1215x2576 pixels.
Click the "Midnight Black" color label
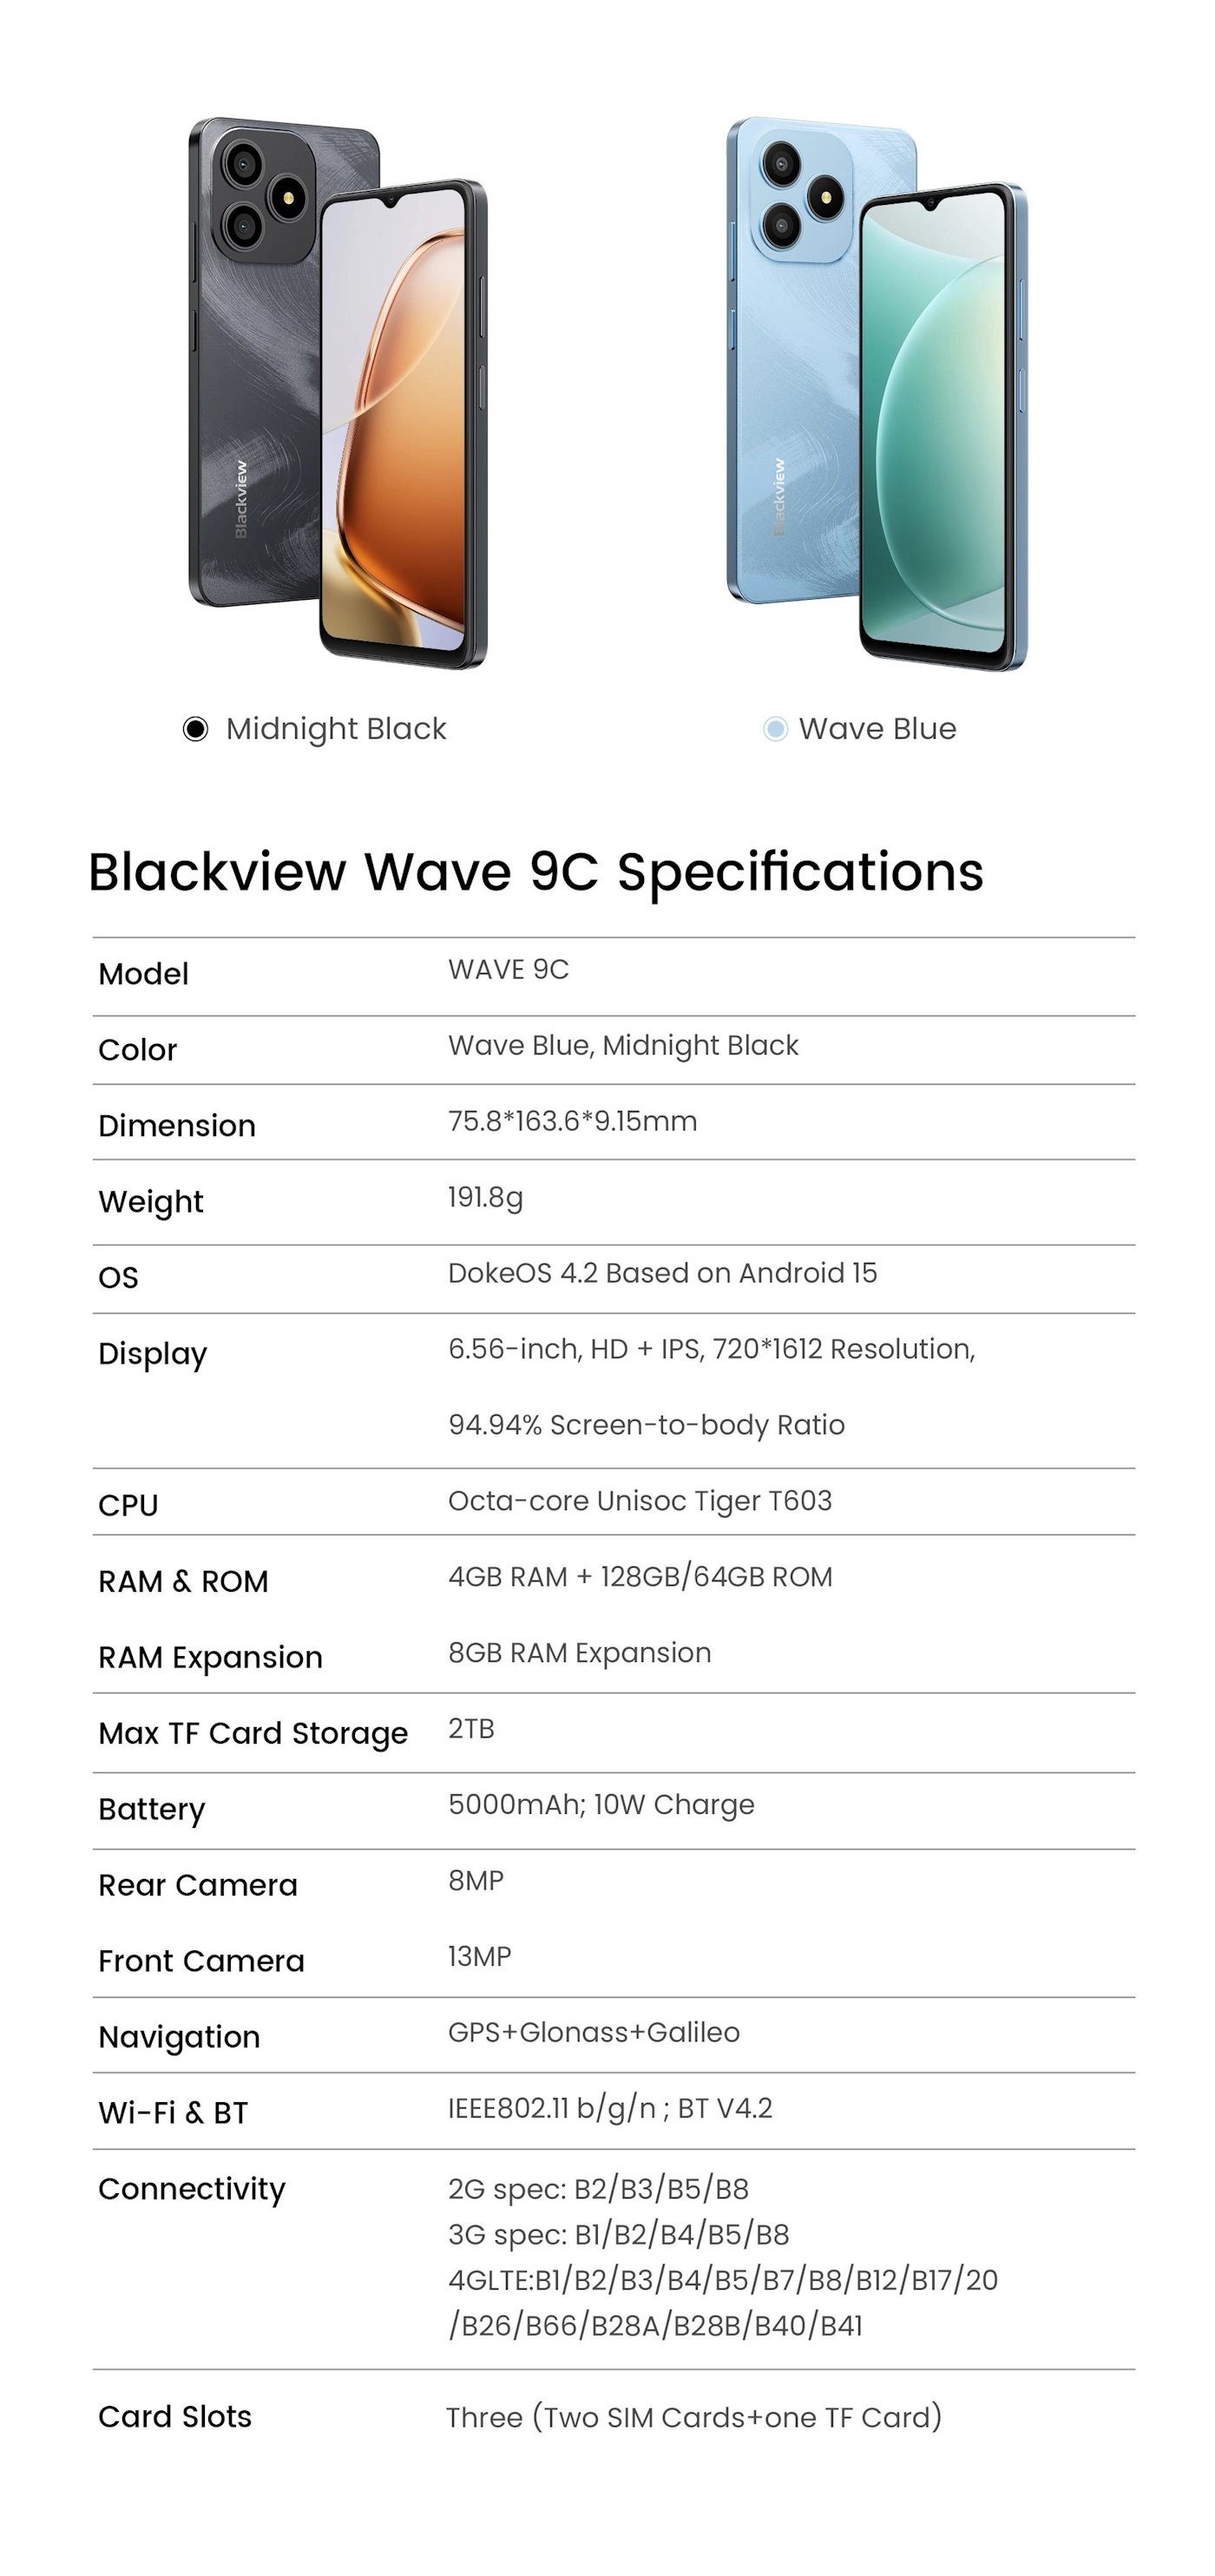coord(336,729)
